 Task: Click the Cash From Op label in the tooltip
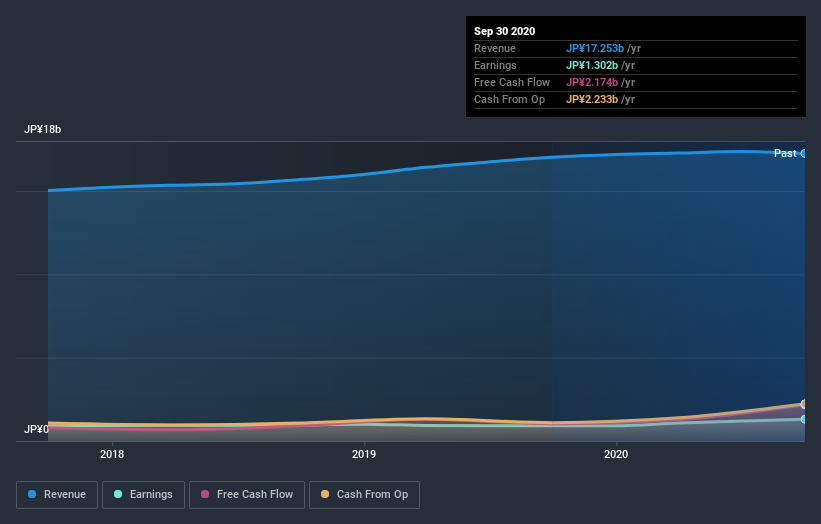click(x=509, y=99)
